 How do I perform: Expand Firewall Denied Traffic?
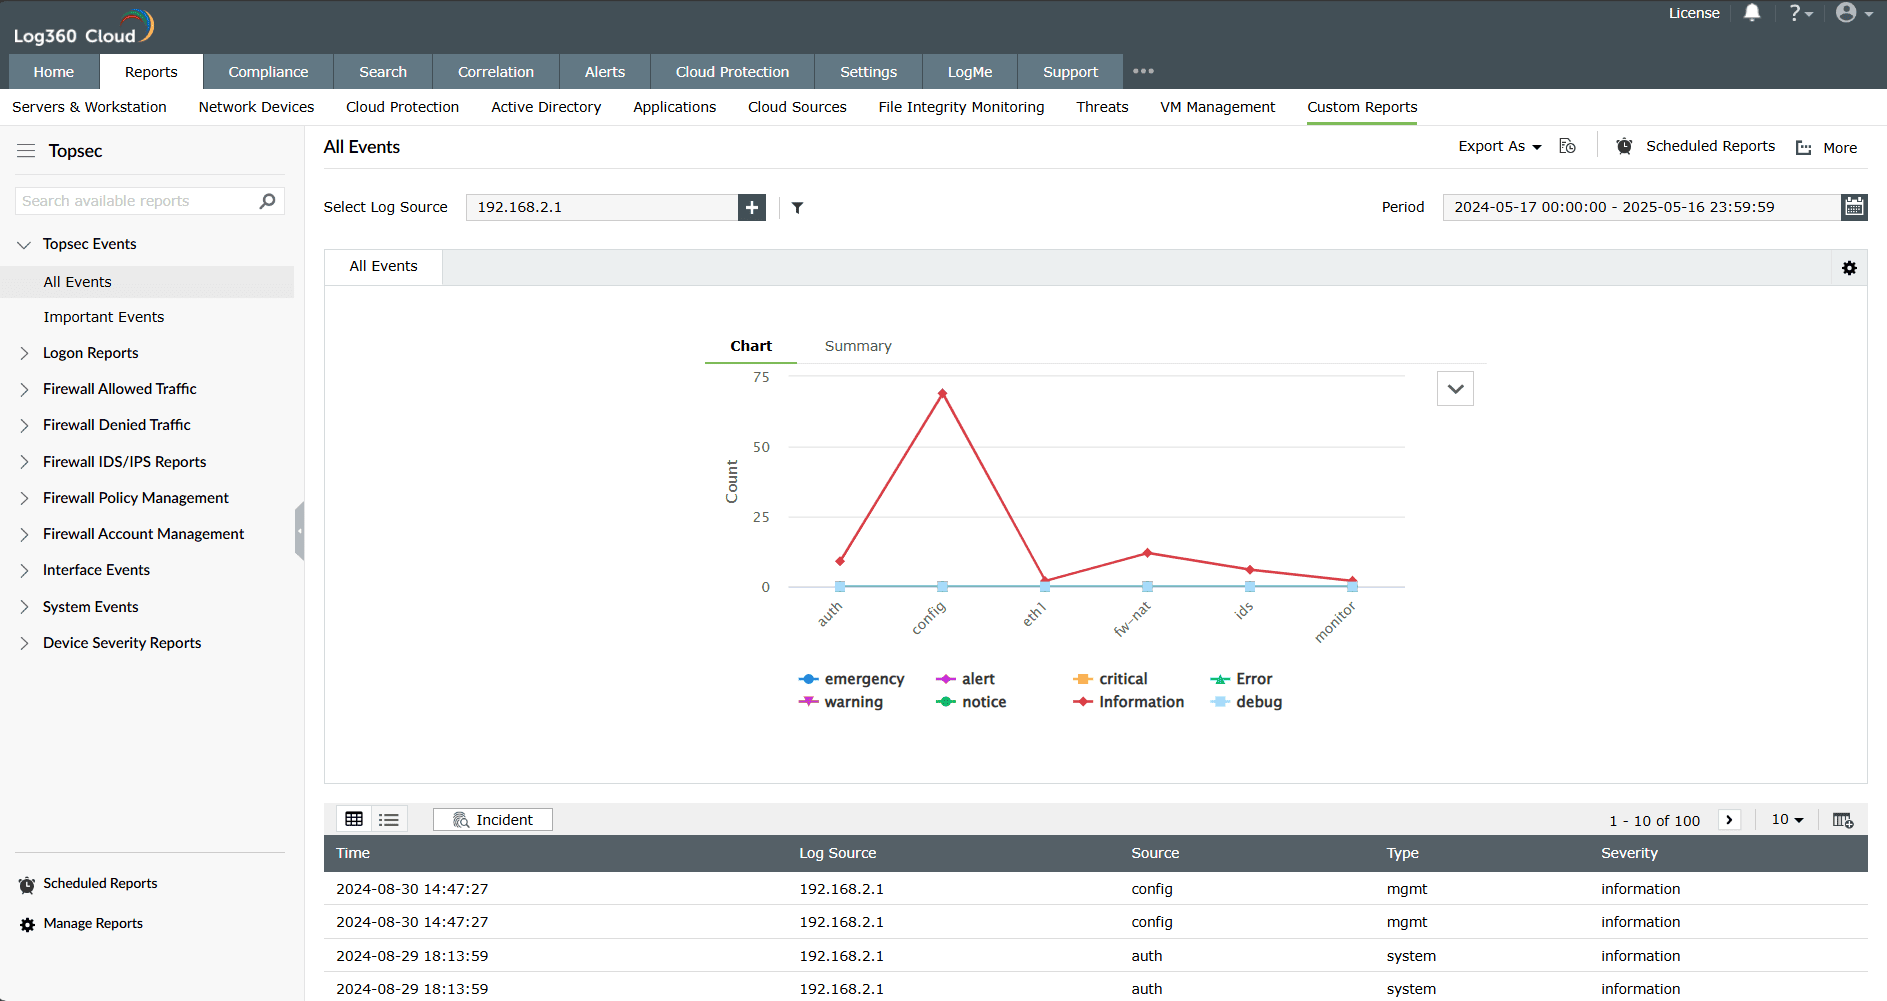click(x=24, y=425)
